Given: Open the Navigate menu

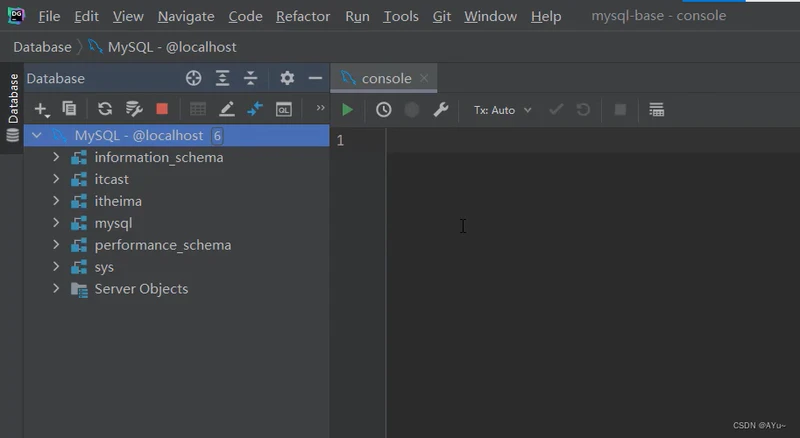Looking at the screenshot, I should pos(186,16).
